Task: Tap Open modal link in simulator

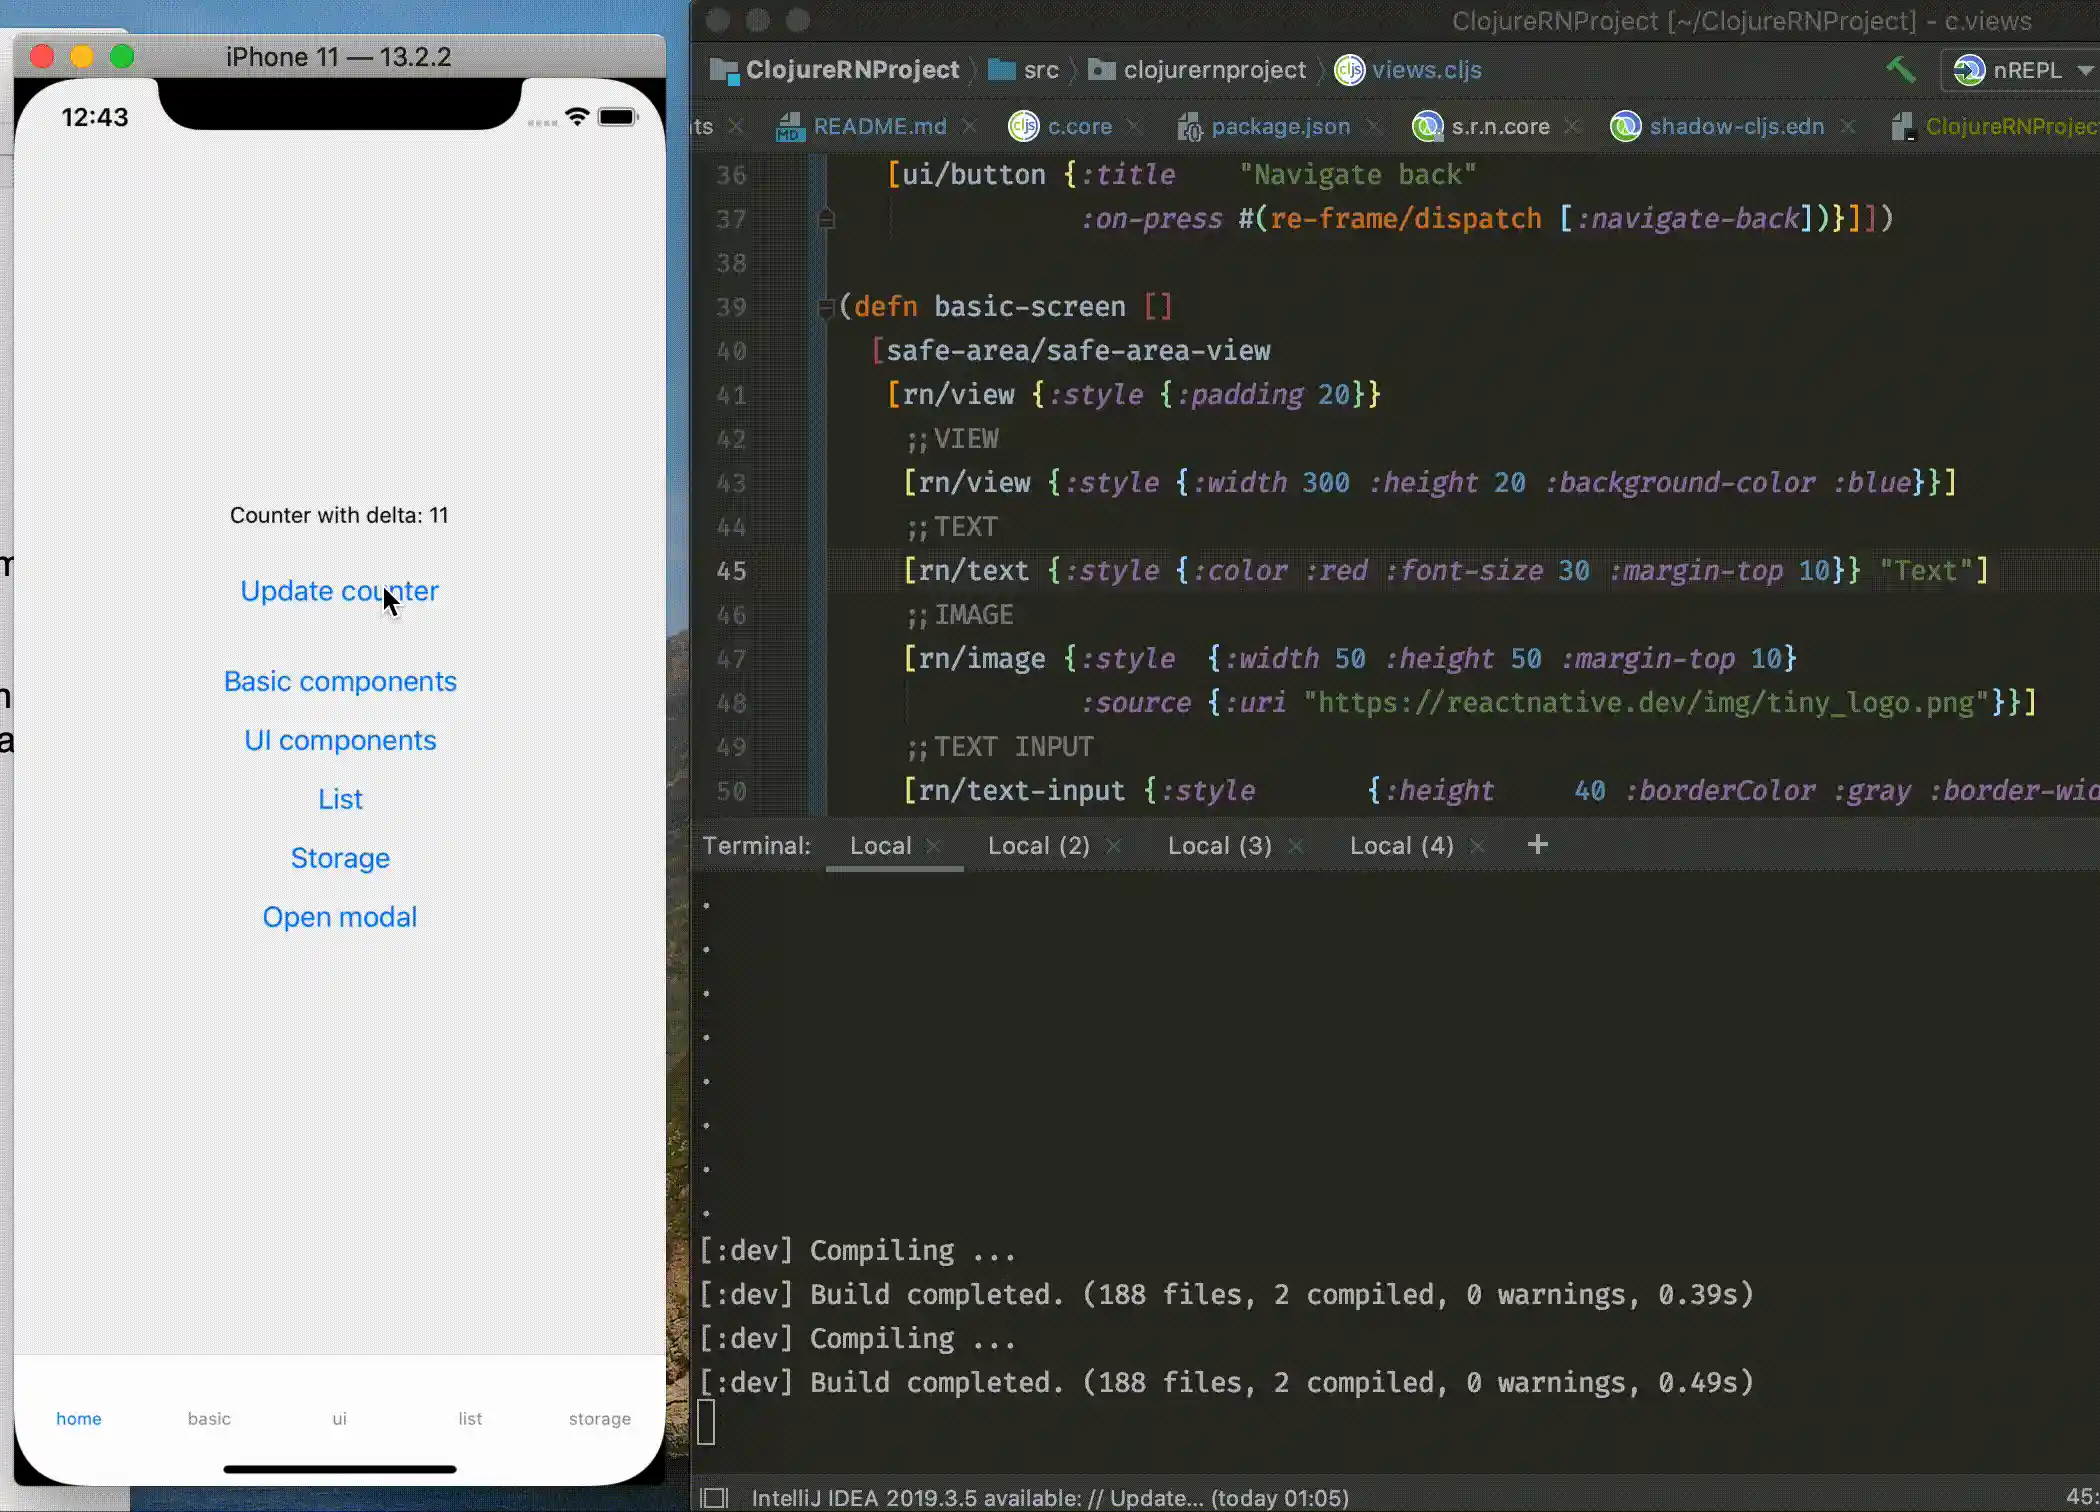Action: (x=340, y=917)
